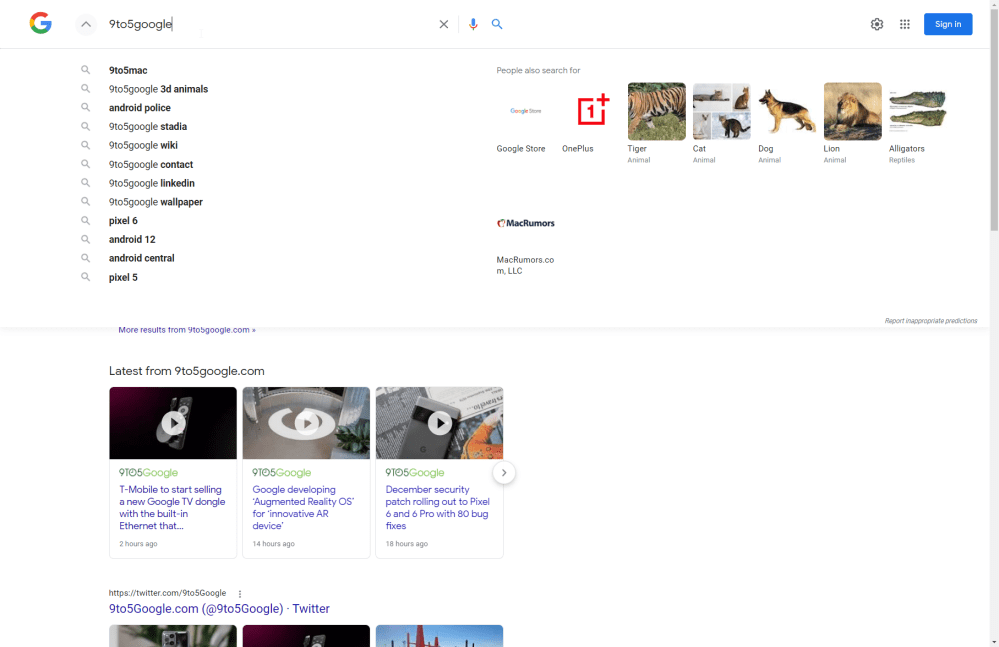The width and height of the screenshot is (999, 647).
Task: Clear the search box text
Action: [x=444, y=24]
